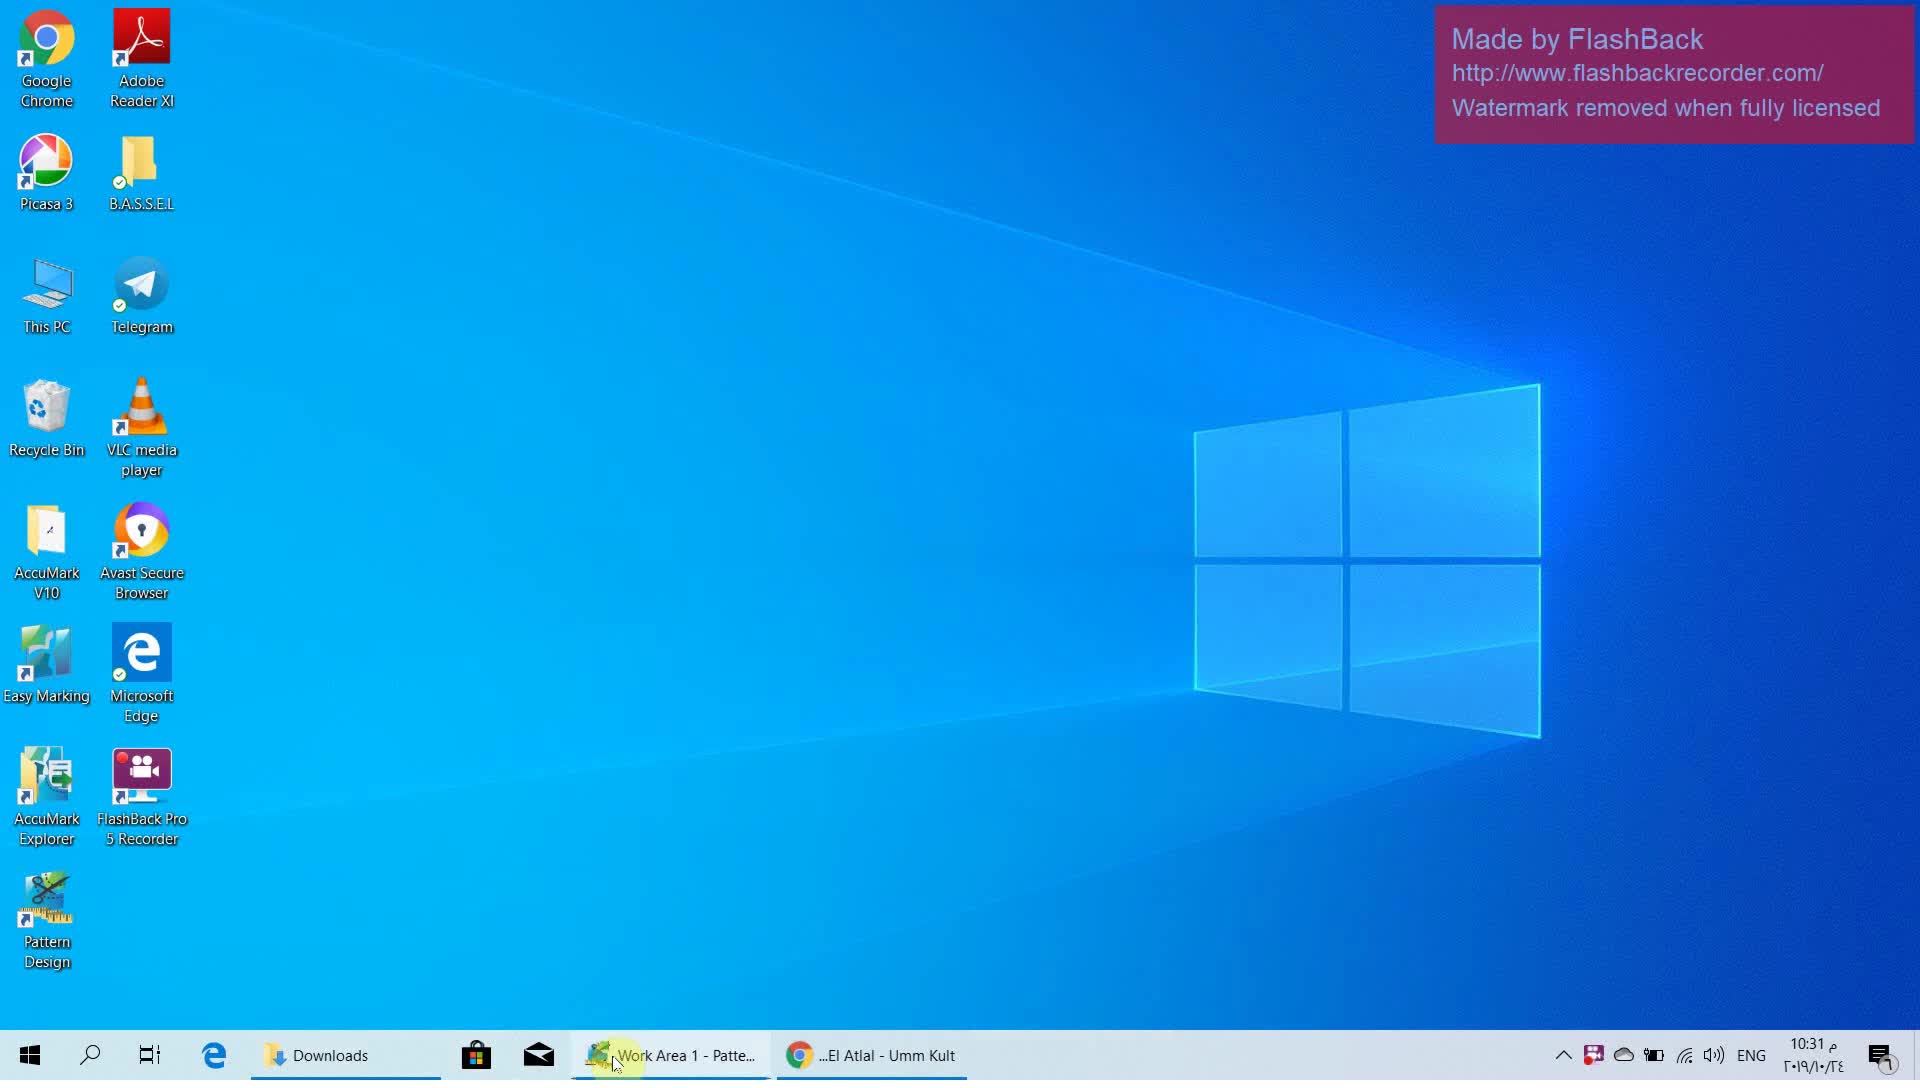
Task: Open the volume control in the system tray
Action: [x=1713, y=1055]
